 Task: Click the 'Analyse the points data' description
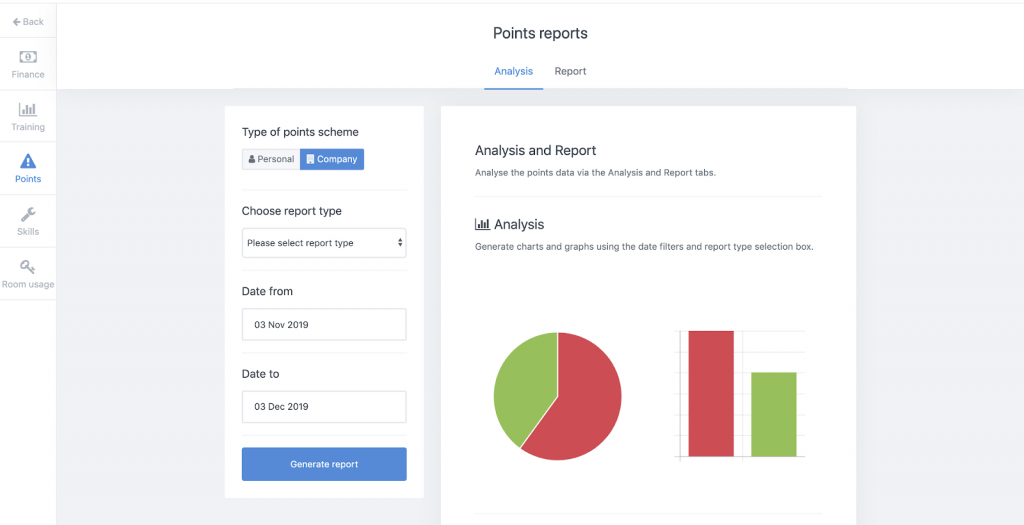tap(596, 174)
